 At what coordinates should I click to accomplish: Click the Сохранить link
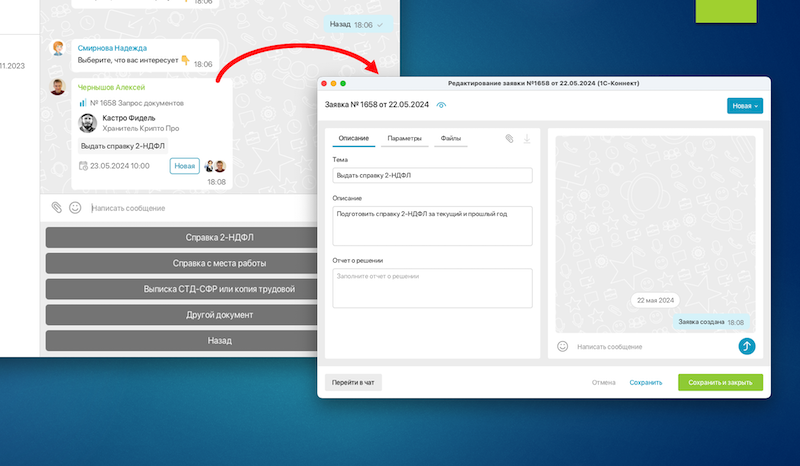coord(645,382)
